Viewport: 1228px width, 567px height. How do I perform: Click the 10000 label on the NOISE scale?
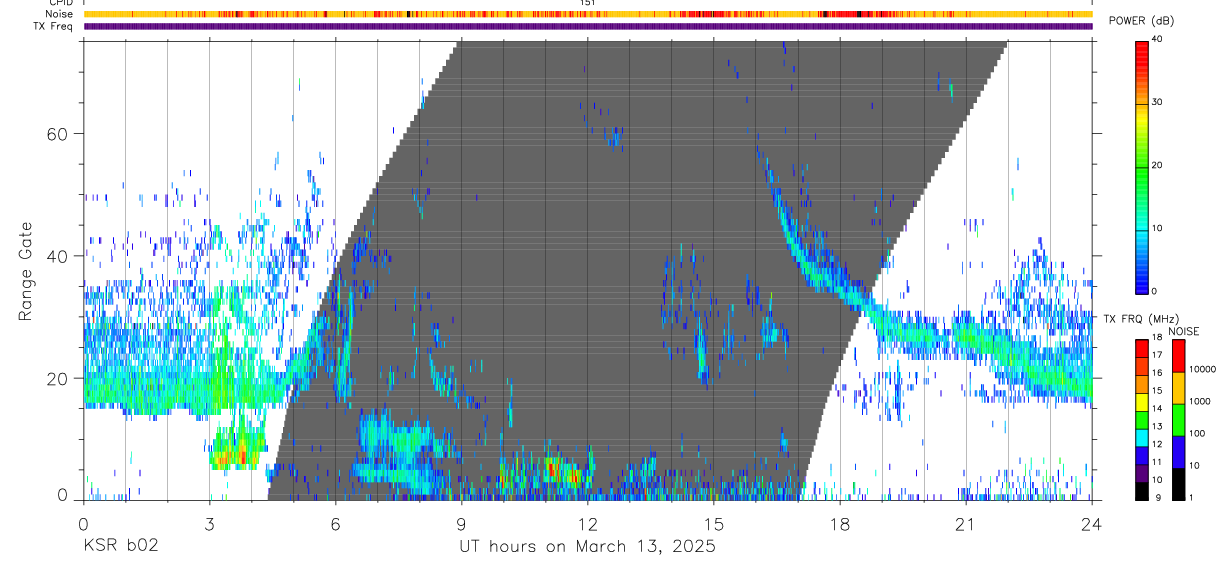[1202, 369]
